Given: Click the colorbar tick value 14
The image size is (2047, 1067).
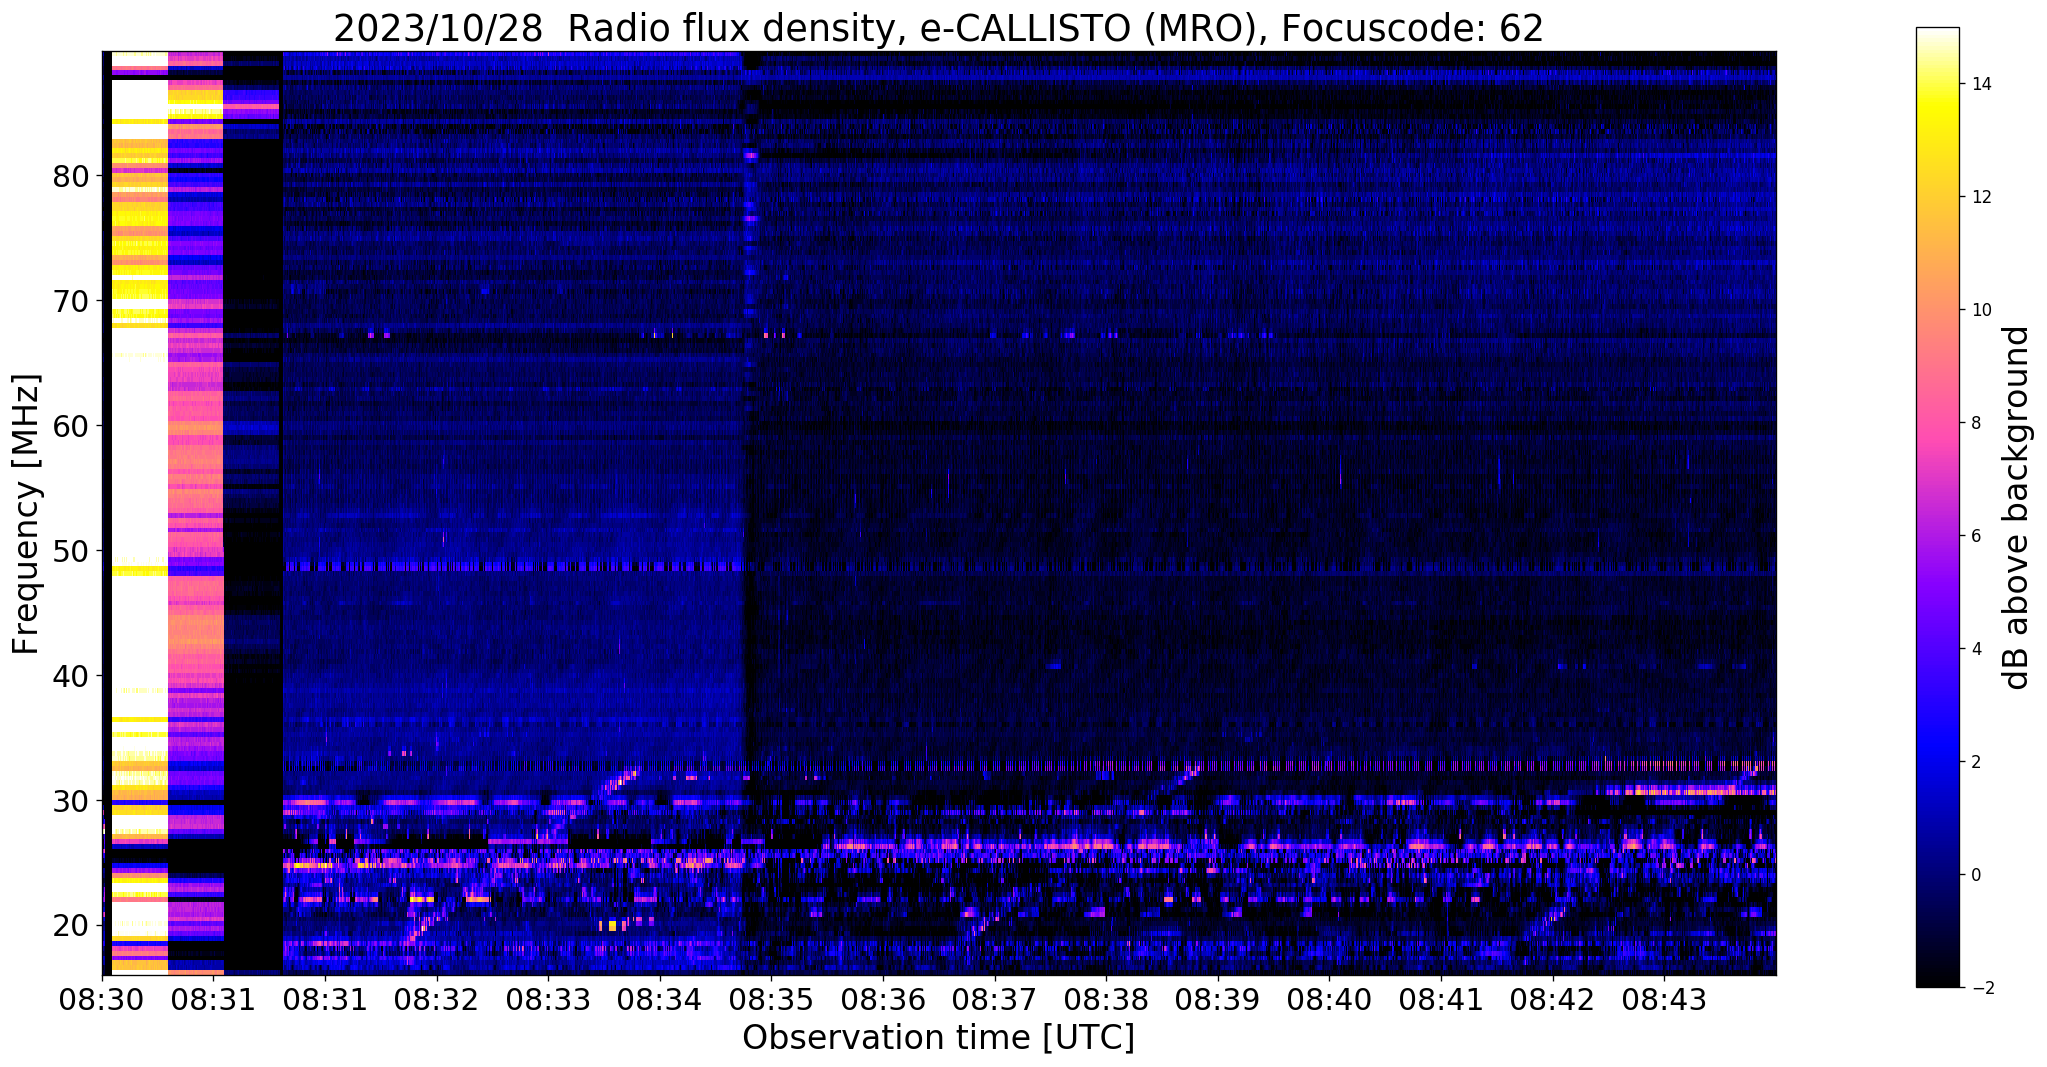Looking at the screenshot, I should click(x=1980, y=84).
